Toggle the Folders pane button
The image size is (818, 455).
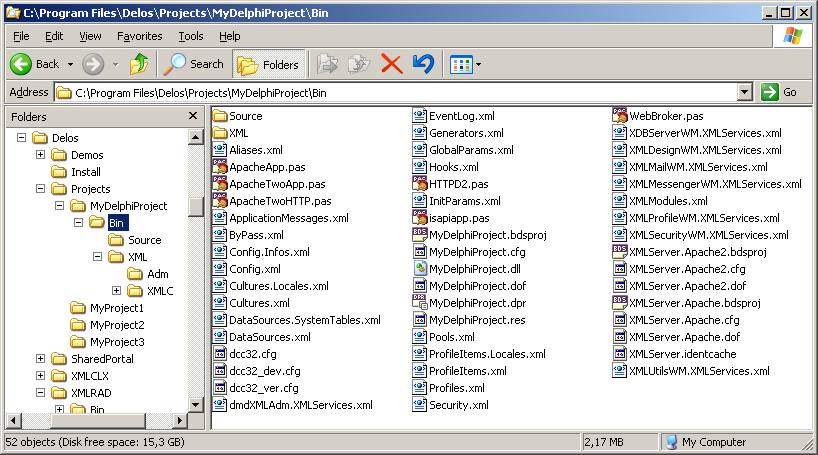tap(268, 64)
